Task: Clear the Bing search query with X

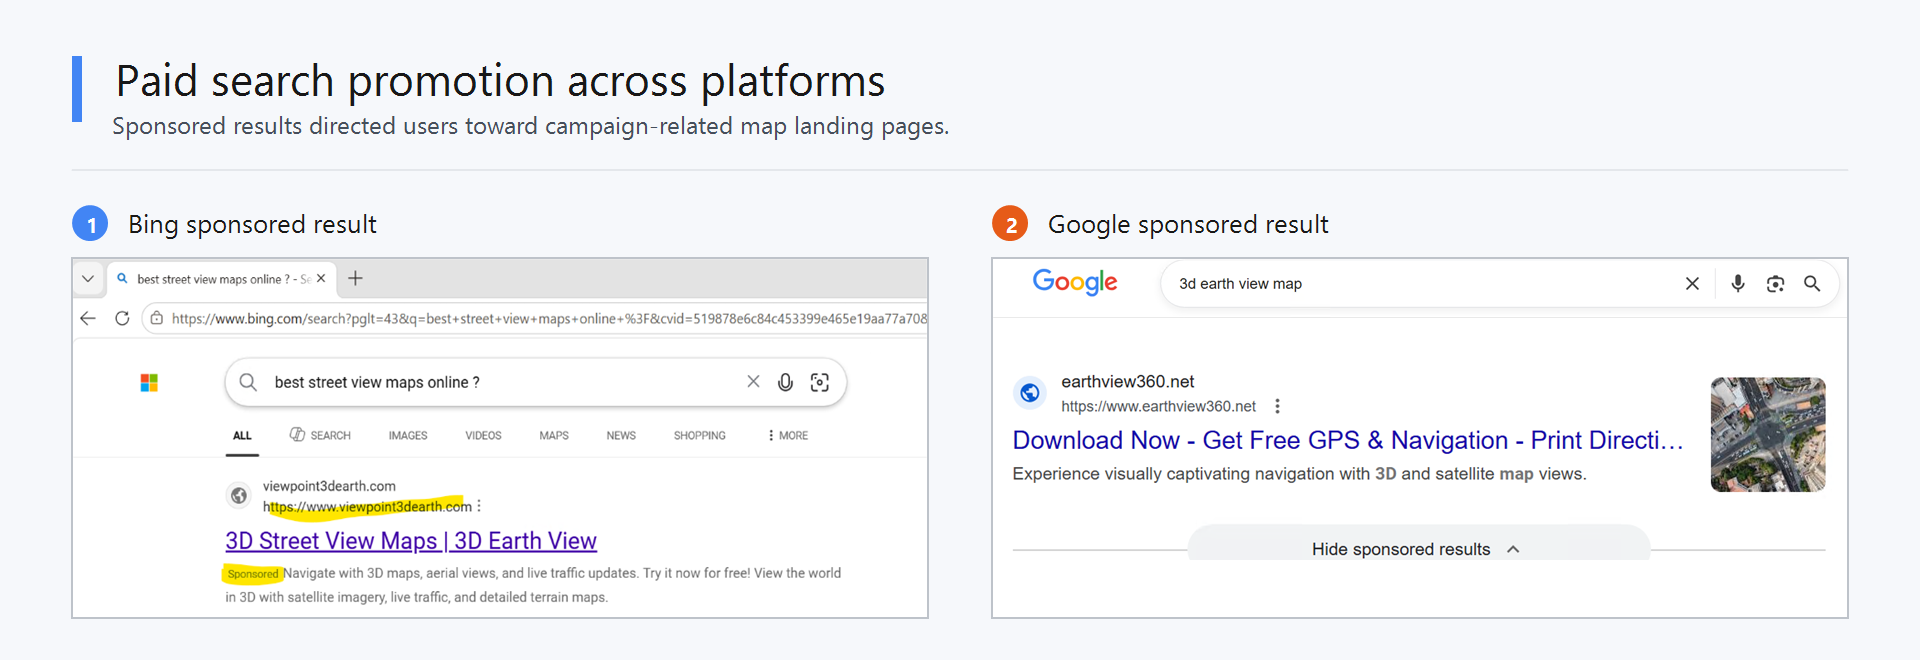Action: point(754,382)
